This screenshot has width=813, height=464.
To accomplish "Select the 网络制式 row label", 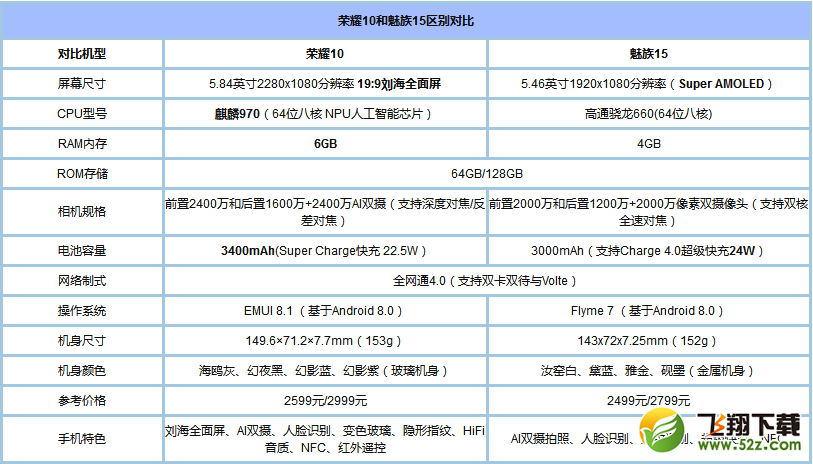I will coord(82,280).
